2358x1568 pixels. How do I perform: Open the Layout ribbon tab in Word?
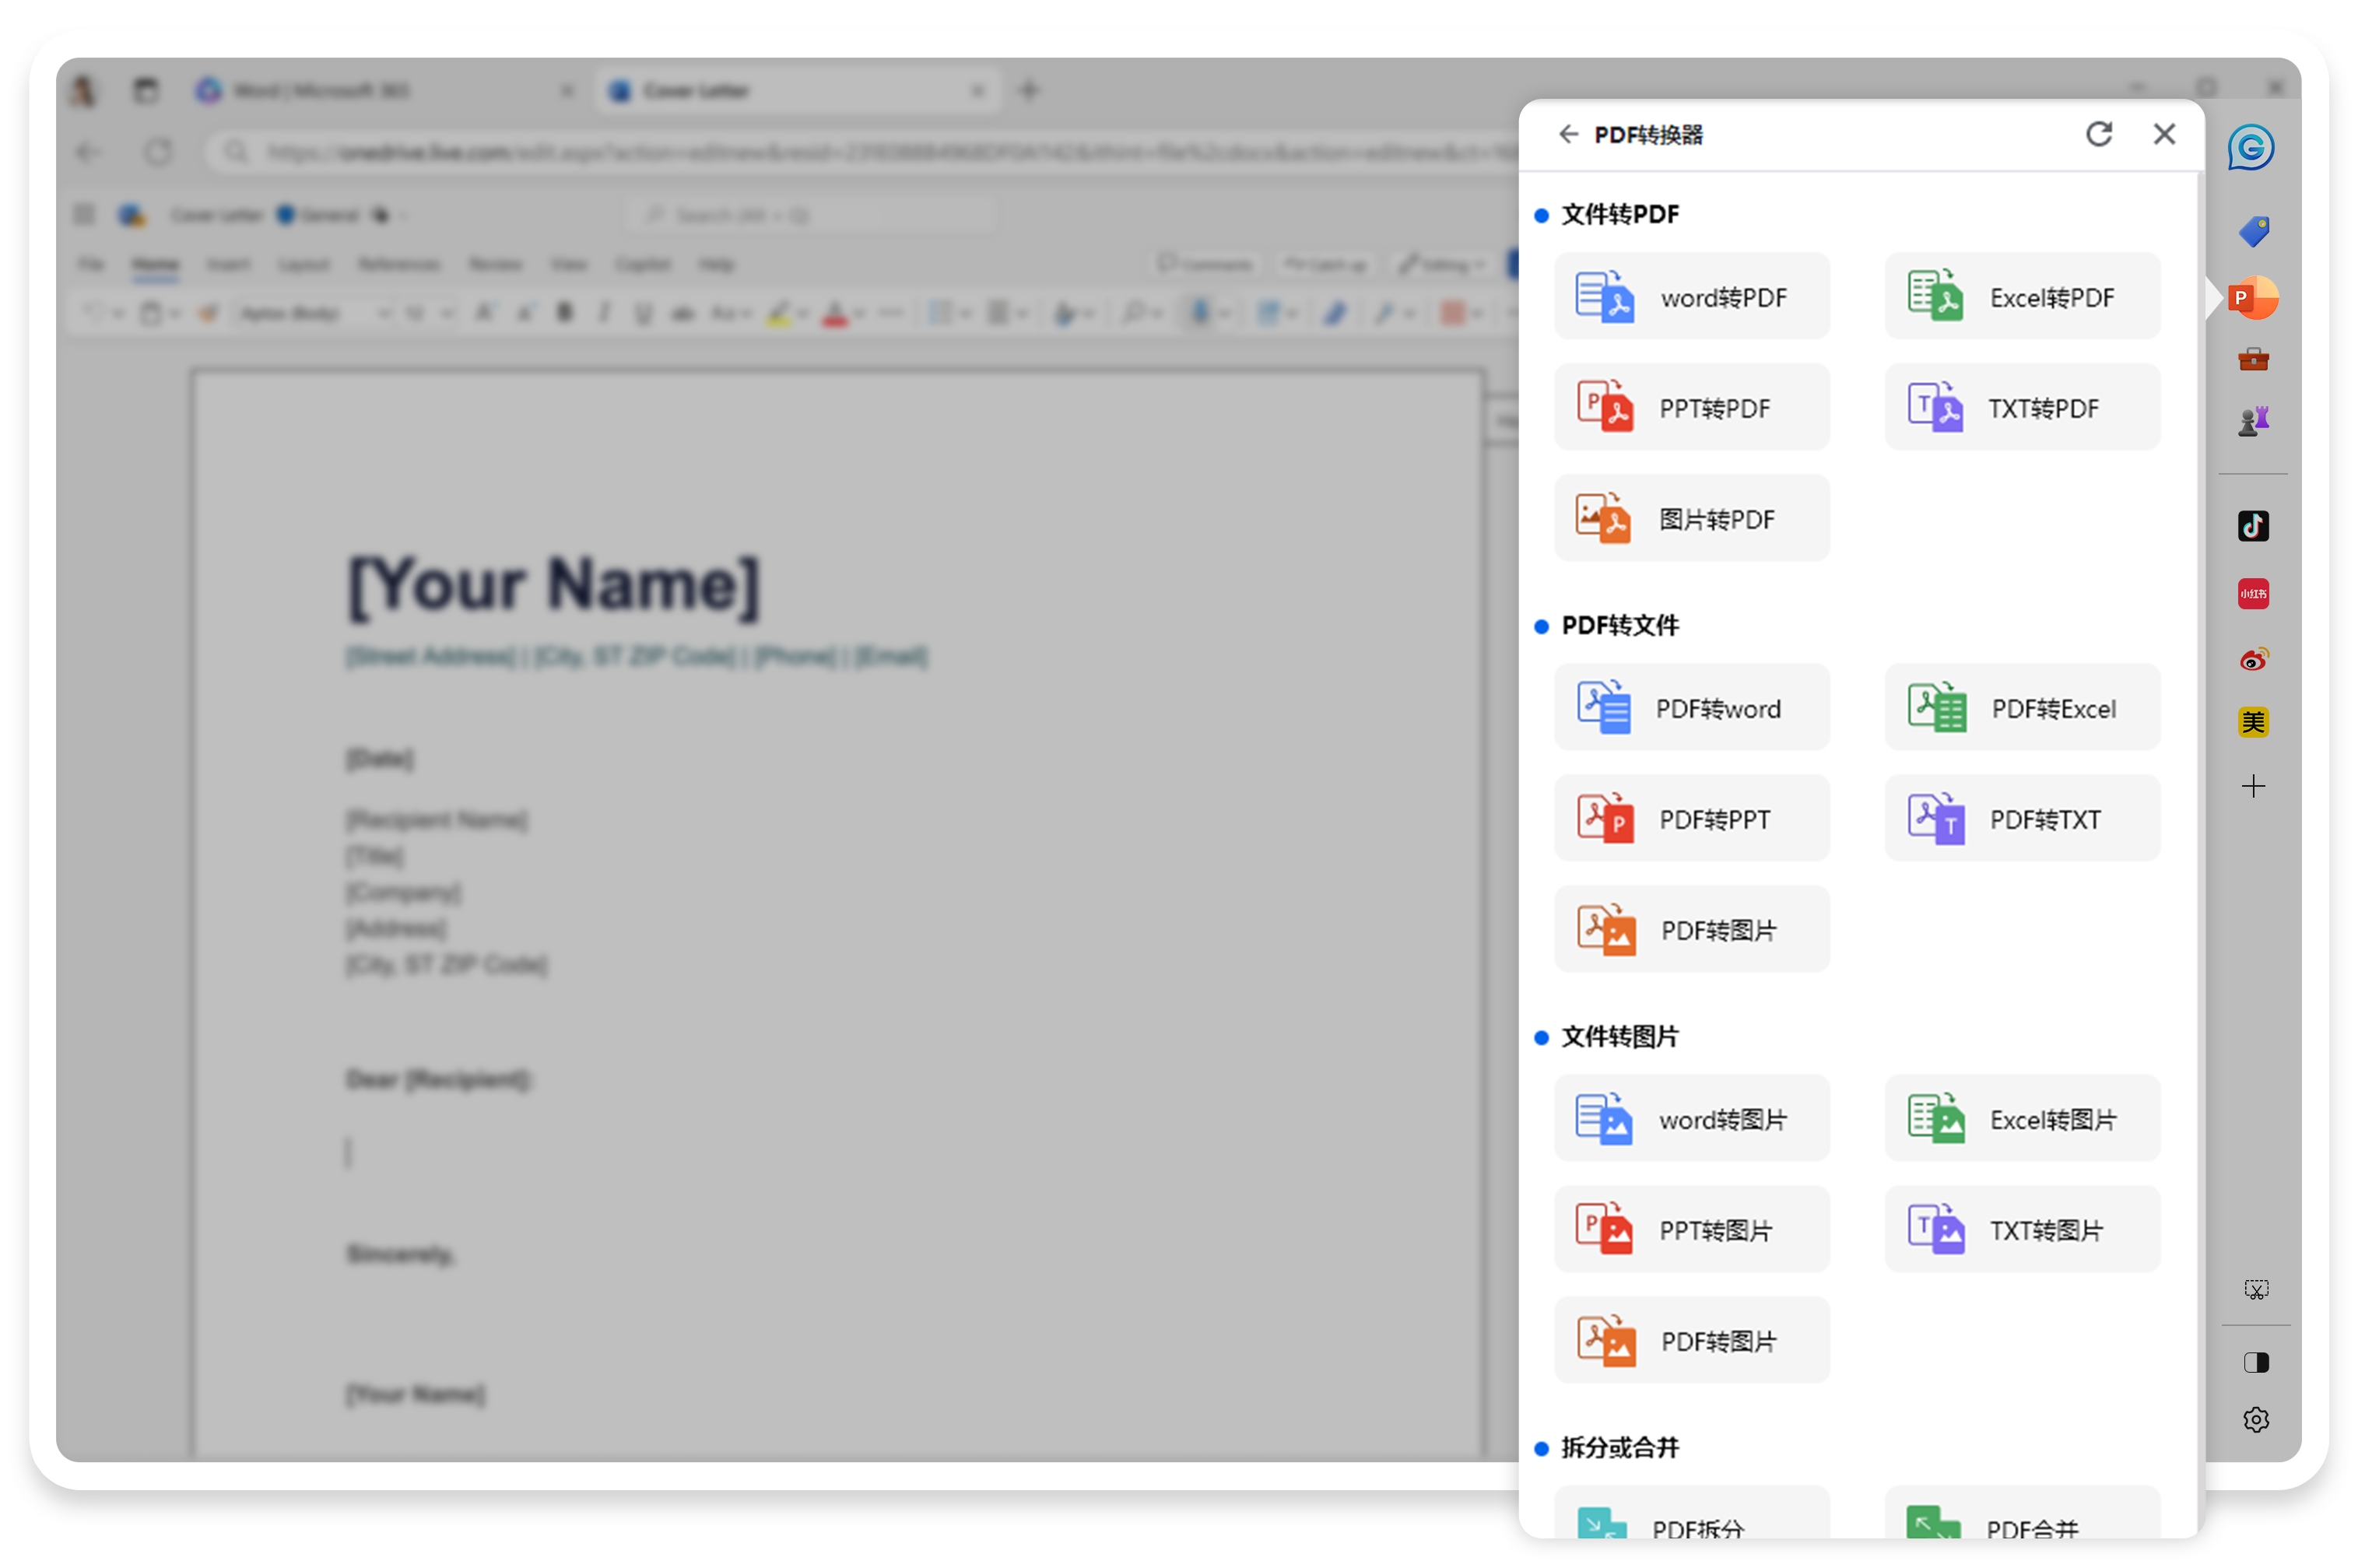(x=303, y=264)
